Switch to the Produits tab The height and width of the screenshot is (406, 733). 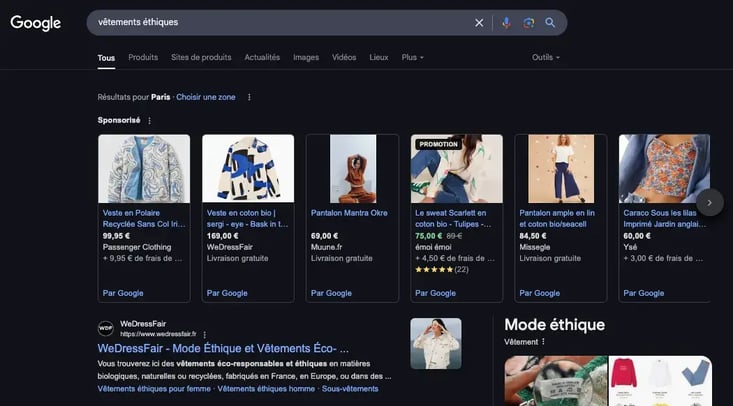(143, 58)
